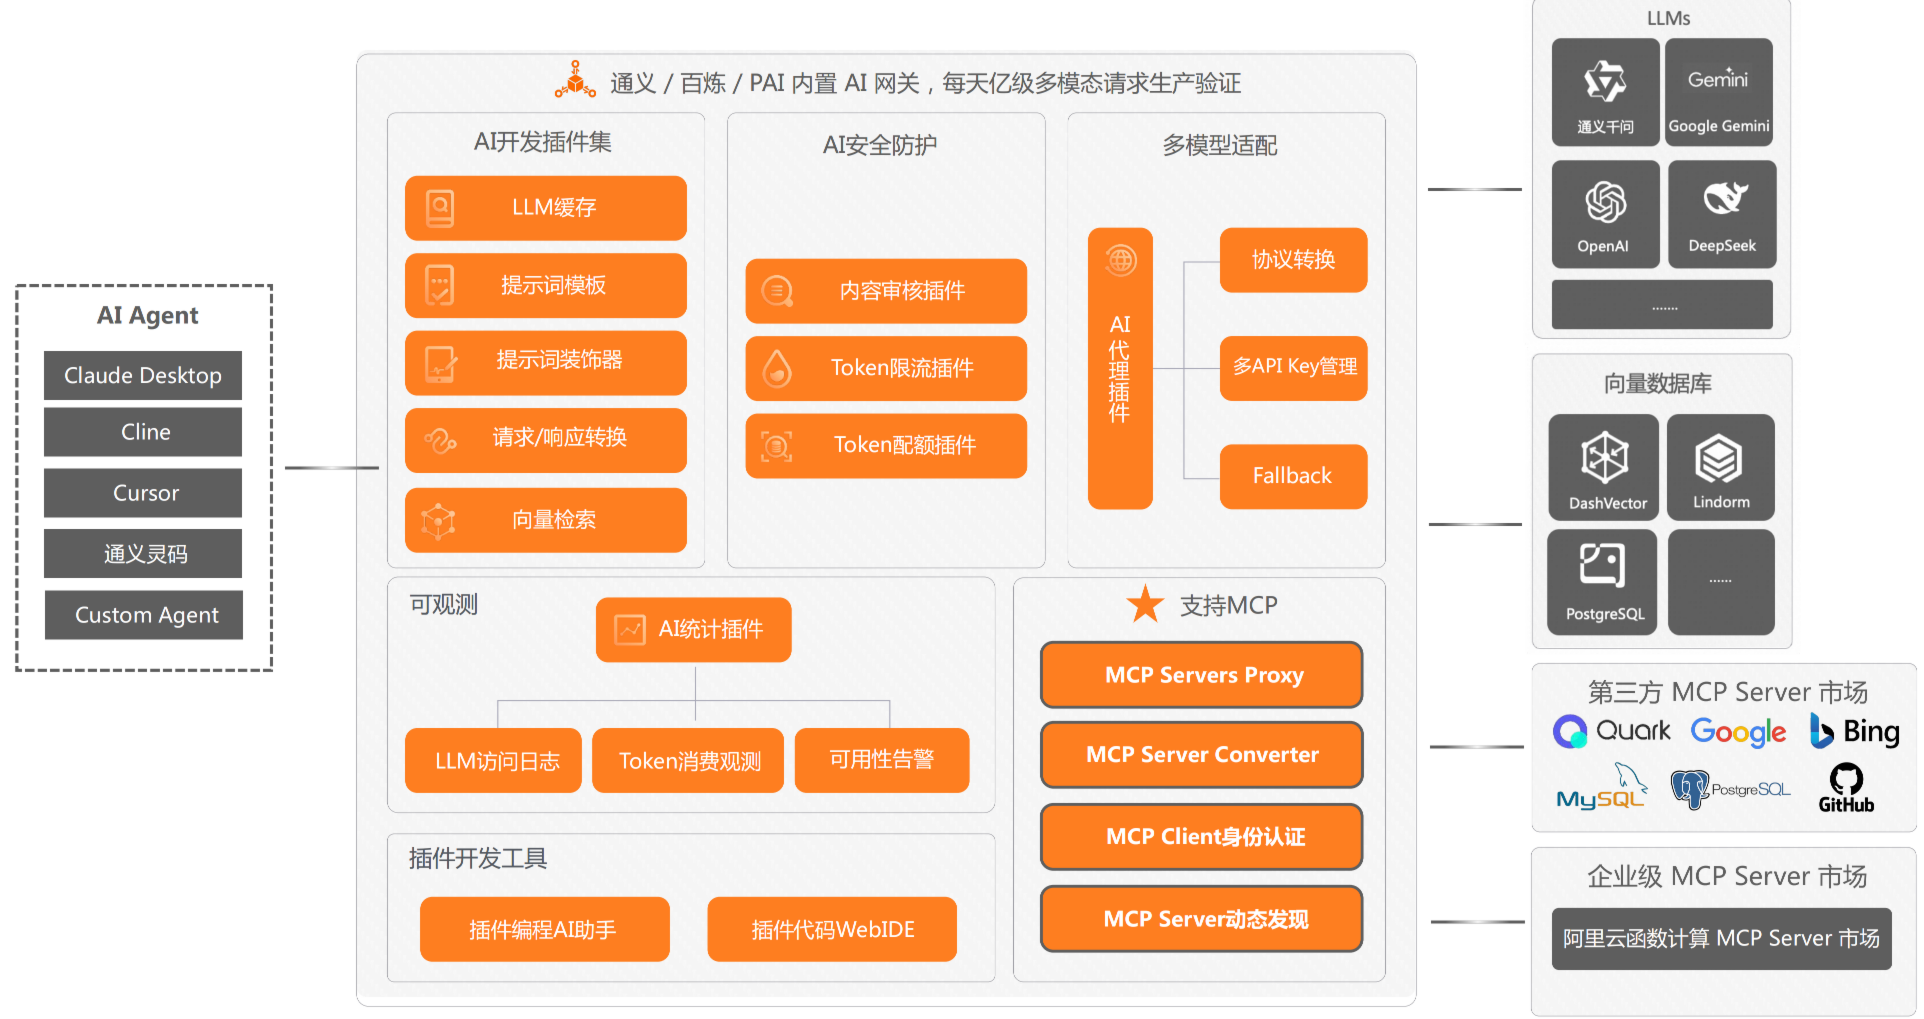Select the Cline agent box
Image resolution: width=1924 pixels, height=1019 pixels.
click(143, 432)
